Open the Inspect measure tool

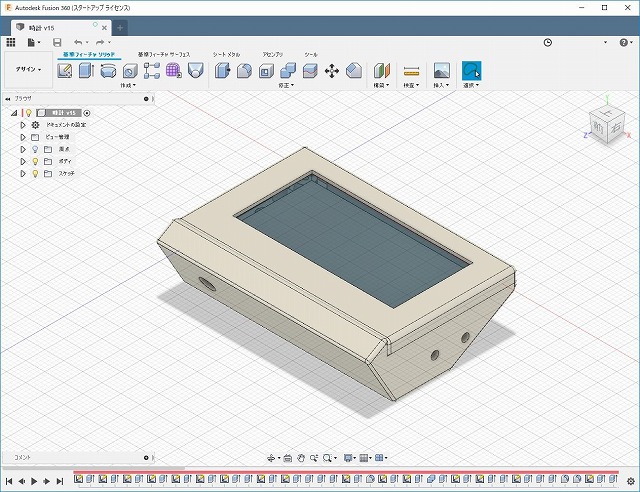(x=411, y=71)
